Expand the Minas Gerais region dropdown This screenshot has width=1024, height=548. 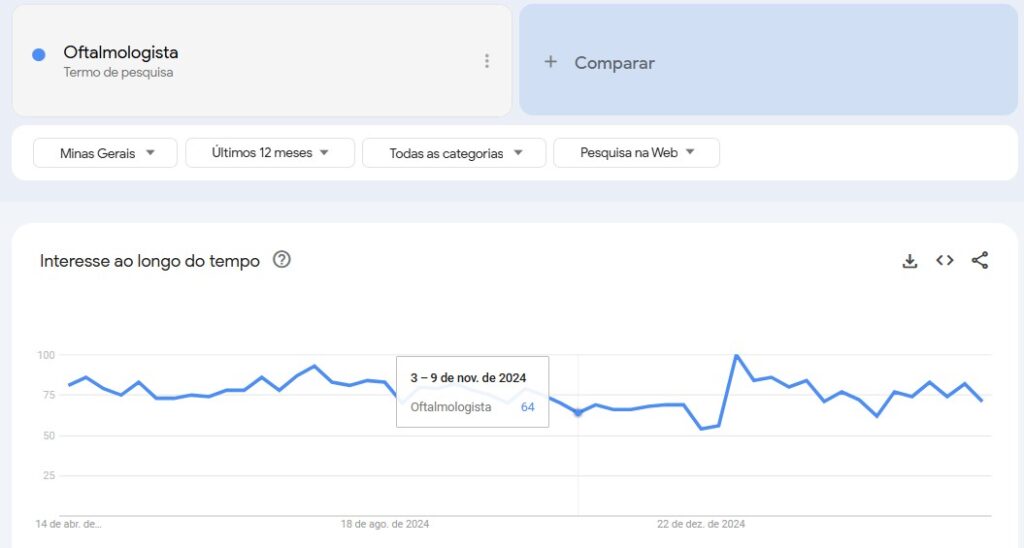coord(105,153)
